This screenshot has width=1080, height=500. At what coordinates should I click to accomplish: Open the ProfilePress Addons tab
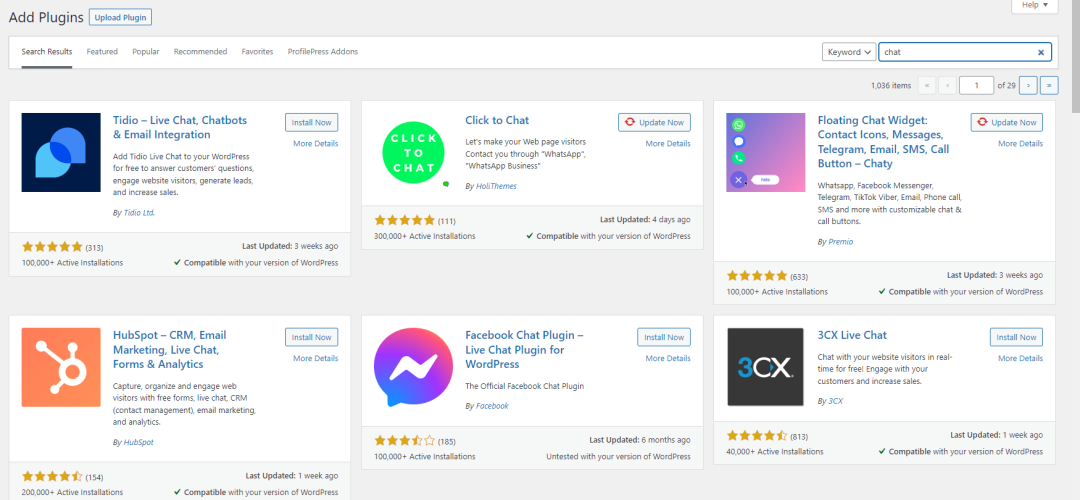(x=322, y=52)
